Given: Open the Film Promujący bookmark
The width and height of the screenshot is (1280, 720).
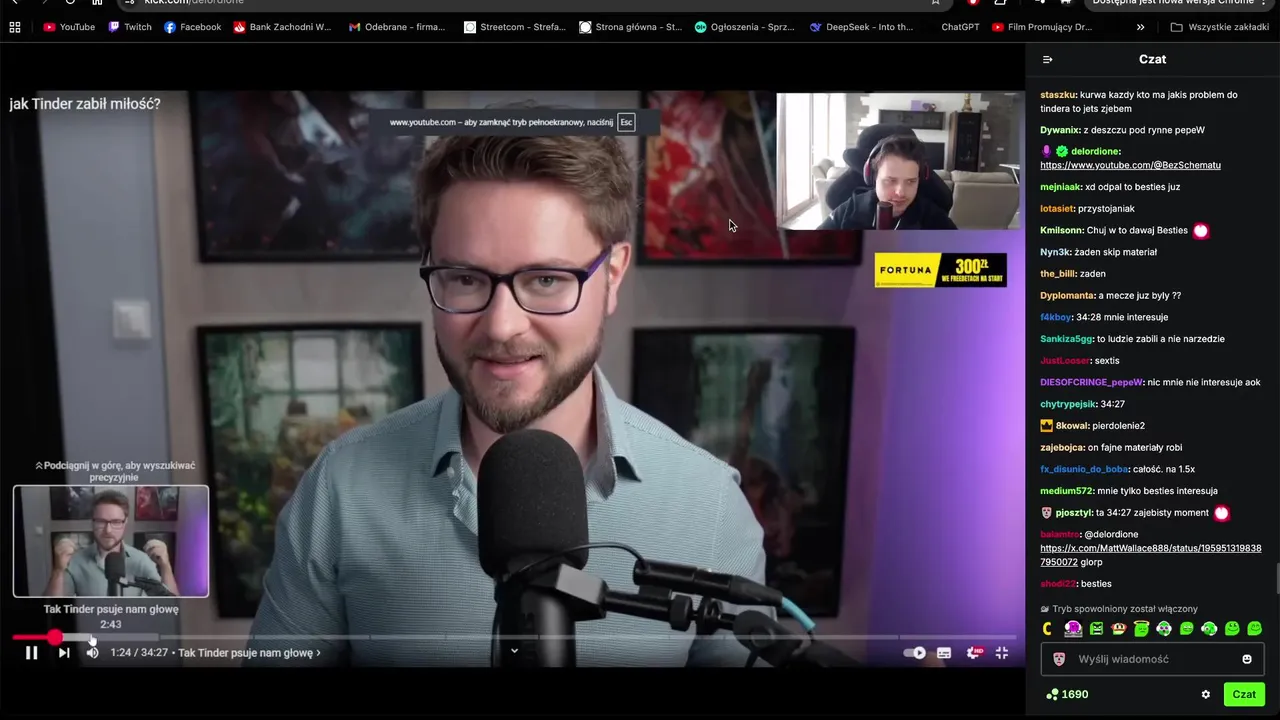Looking at the screenshot, I should coord(1042,27).
